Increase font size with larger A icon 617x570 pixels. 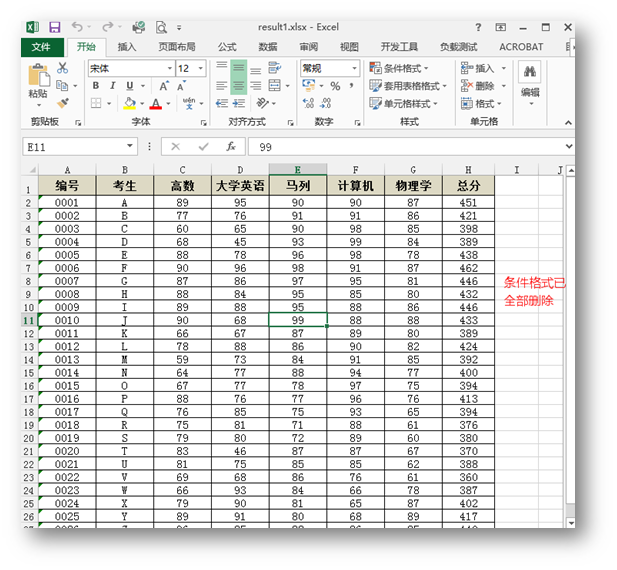pos(164,86)
